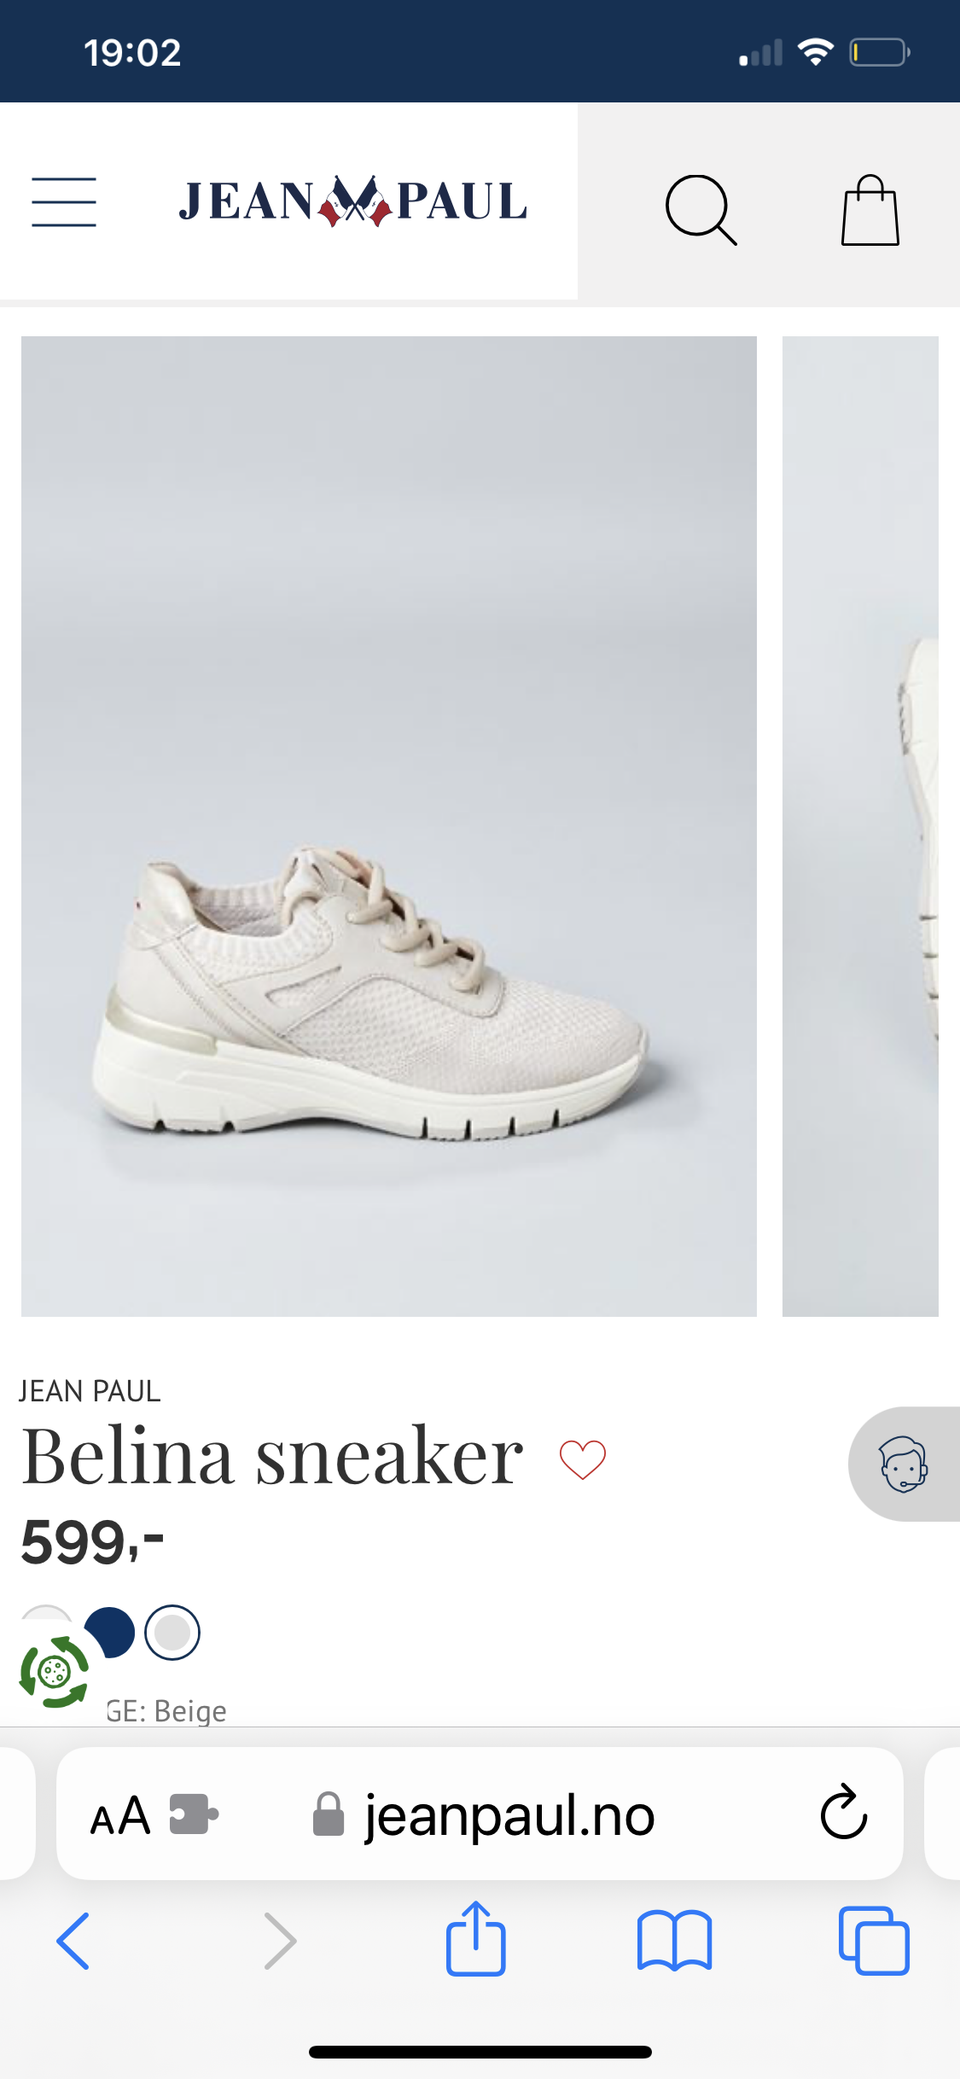This screenshot has height=2079, width=960.
Task: Click the Jean Paul logo
Action: pyautogui.click(x=352, y=201)
